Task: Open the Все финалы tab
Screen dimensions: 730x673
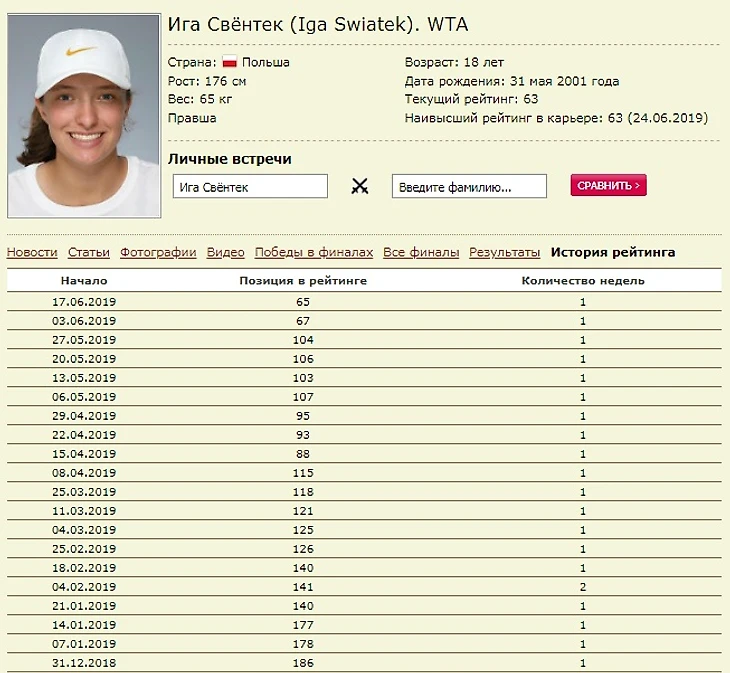Action: (421, 253)
